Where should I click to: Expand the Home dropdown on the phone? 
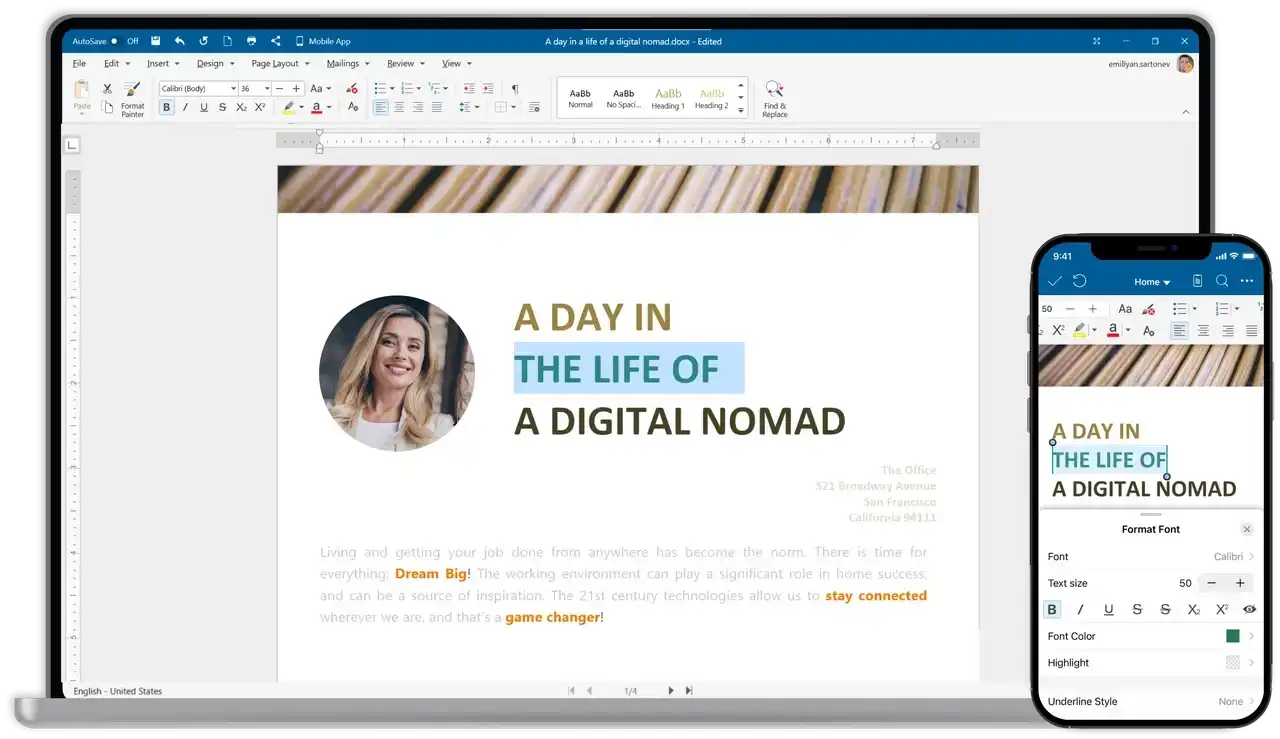tap(1152, 282)
